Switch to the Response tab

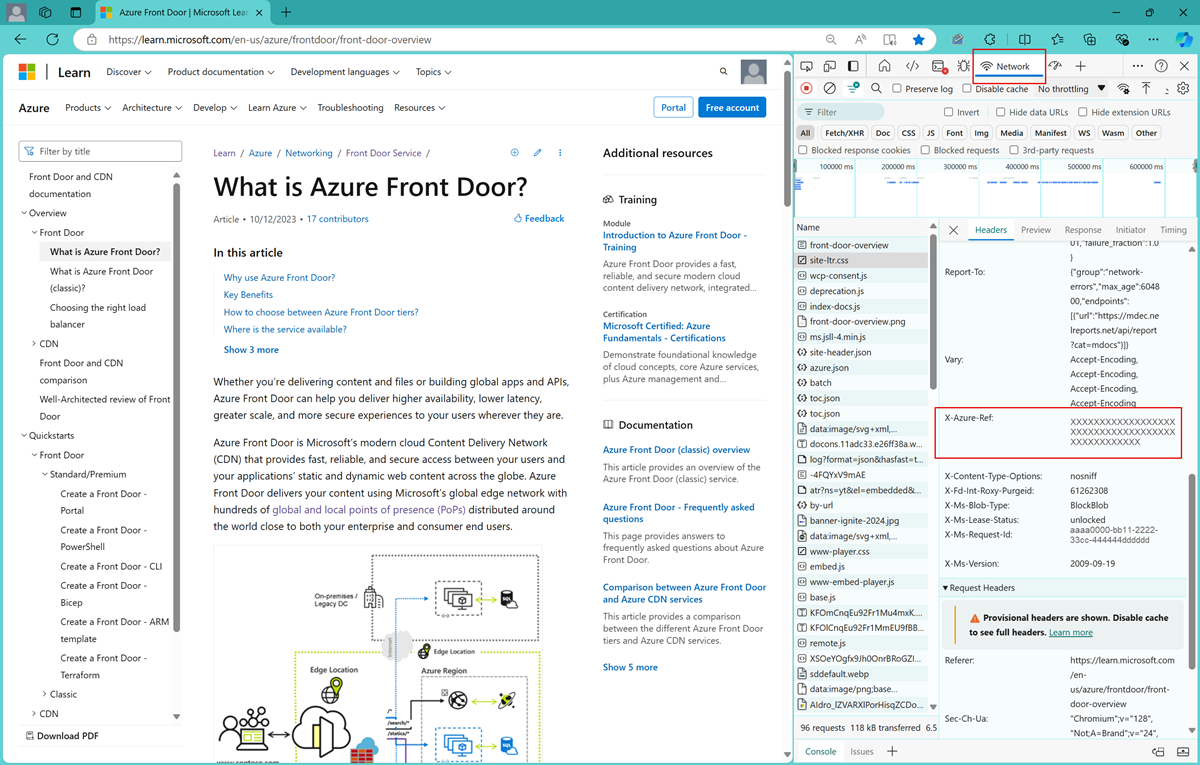[1083, 229]
